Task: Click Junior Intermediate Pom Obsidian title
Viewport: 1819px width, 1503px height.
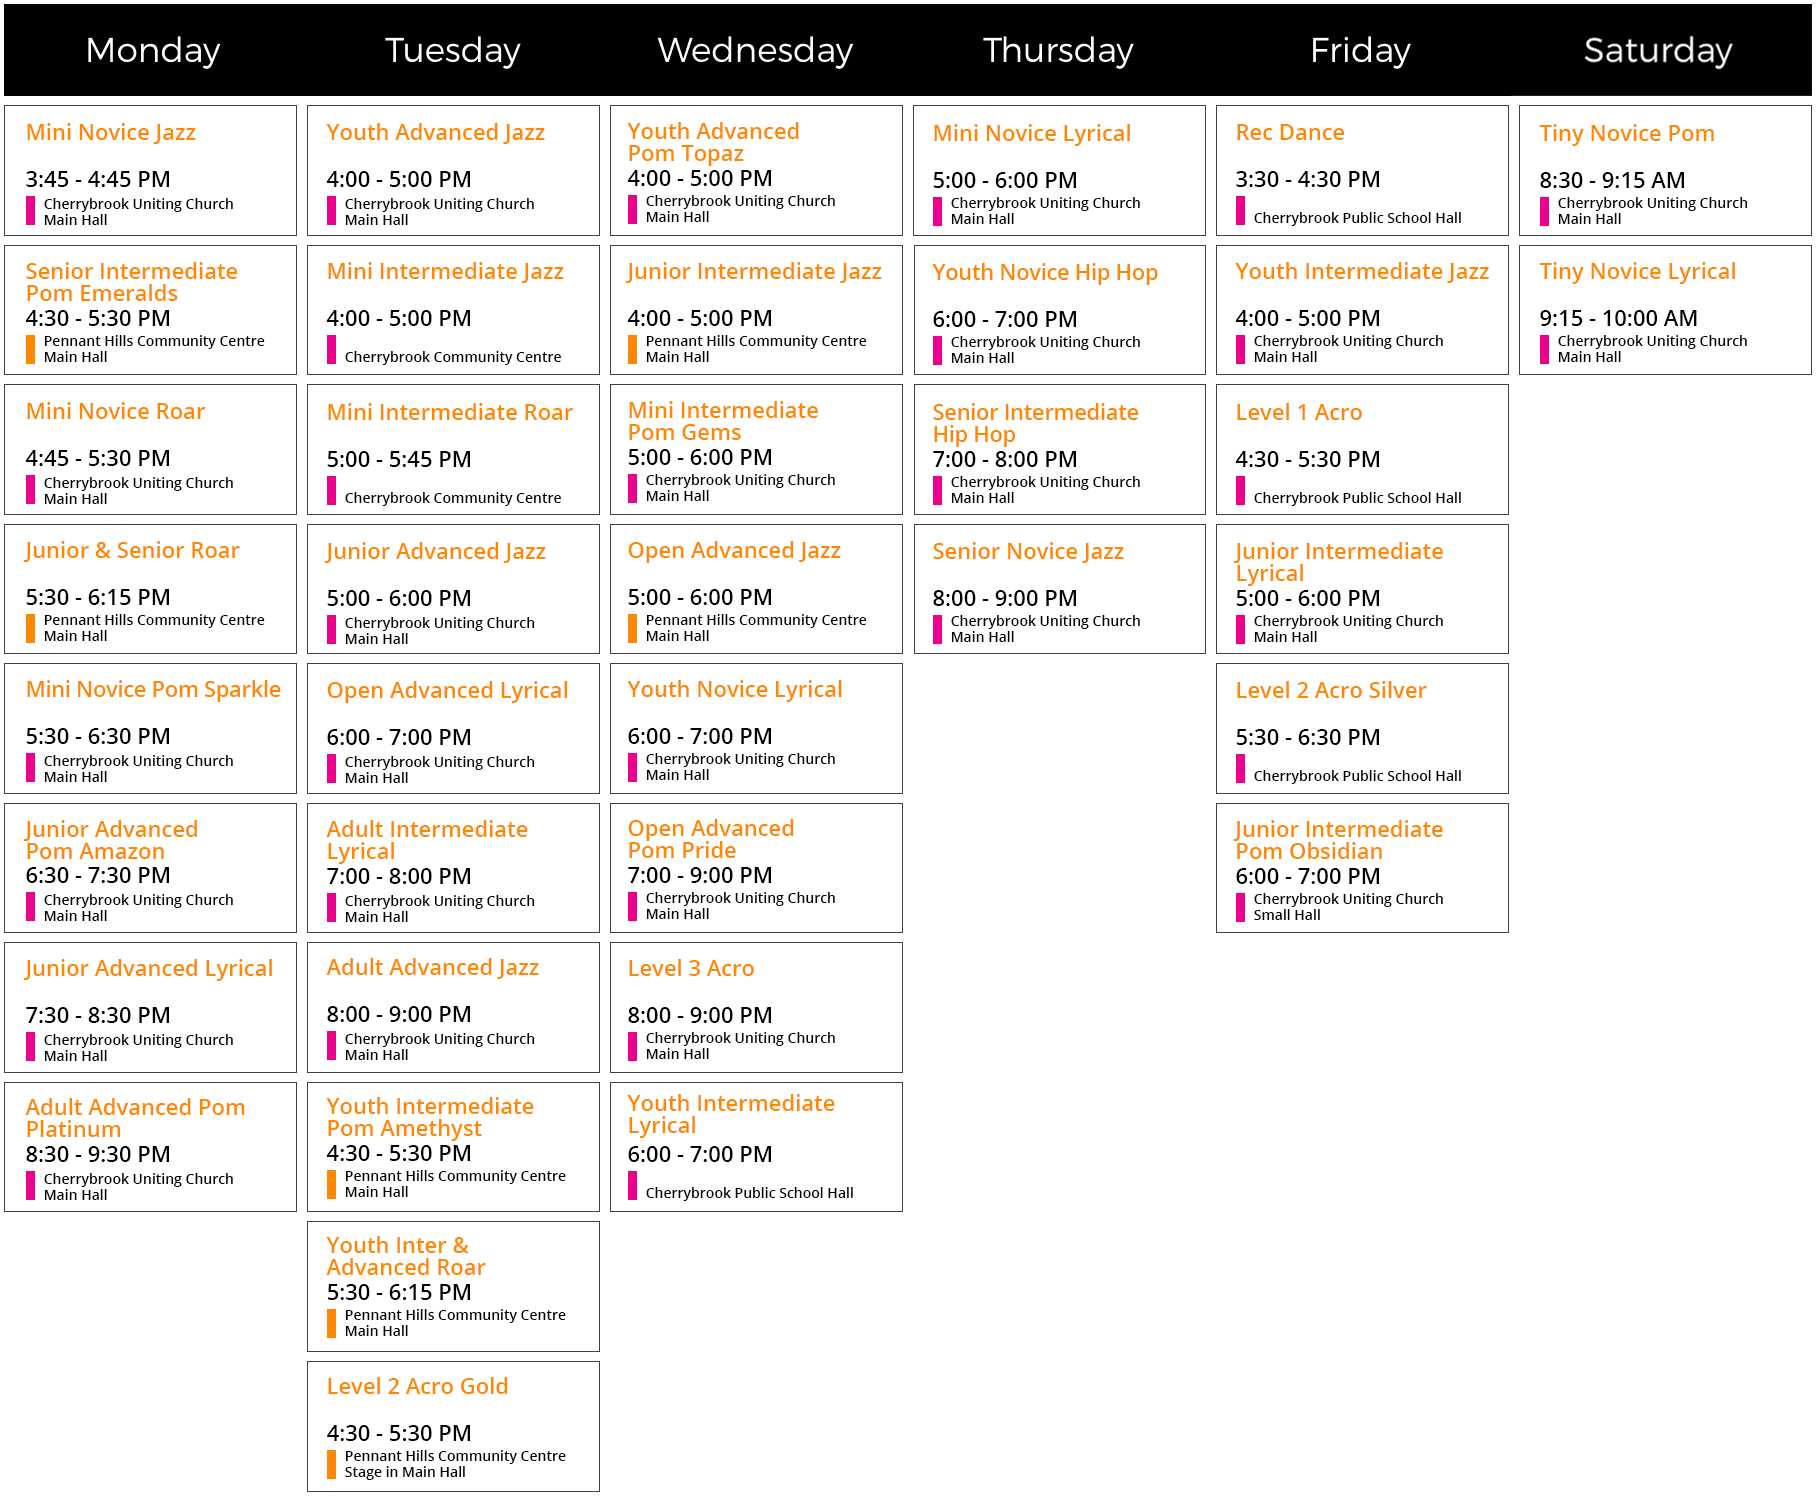Action: [x=1338, y=840]
